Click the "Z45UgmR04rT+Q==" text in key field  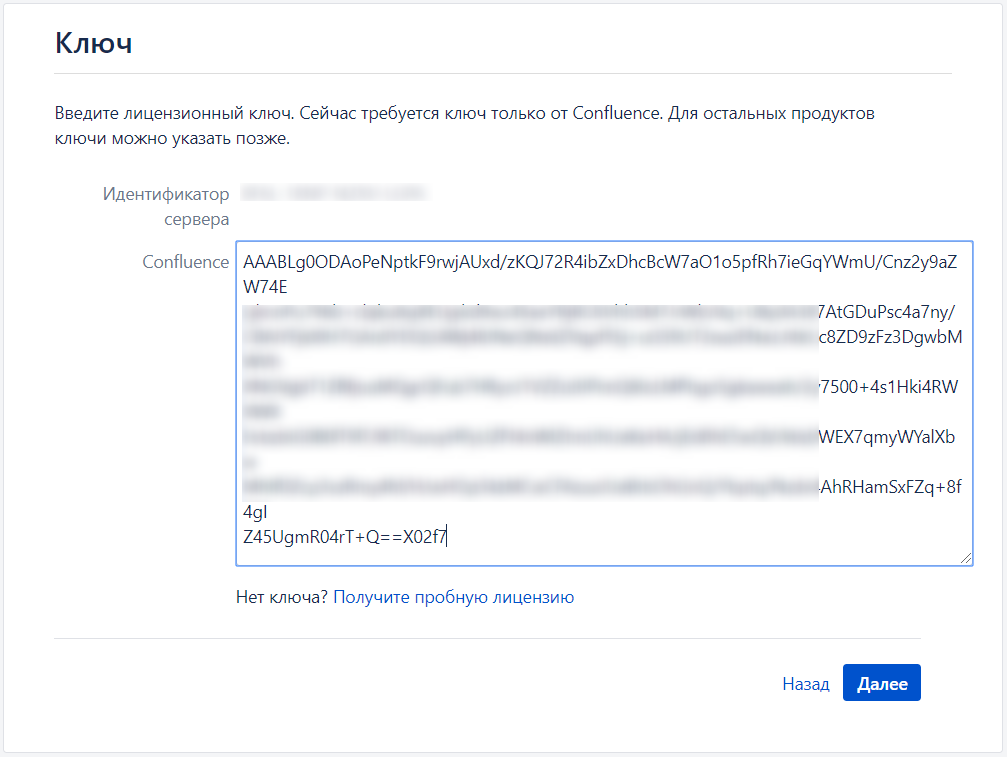[x=320, y=537]
